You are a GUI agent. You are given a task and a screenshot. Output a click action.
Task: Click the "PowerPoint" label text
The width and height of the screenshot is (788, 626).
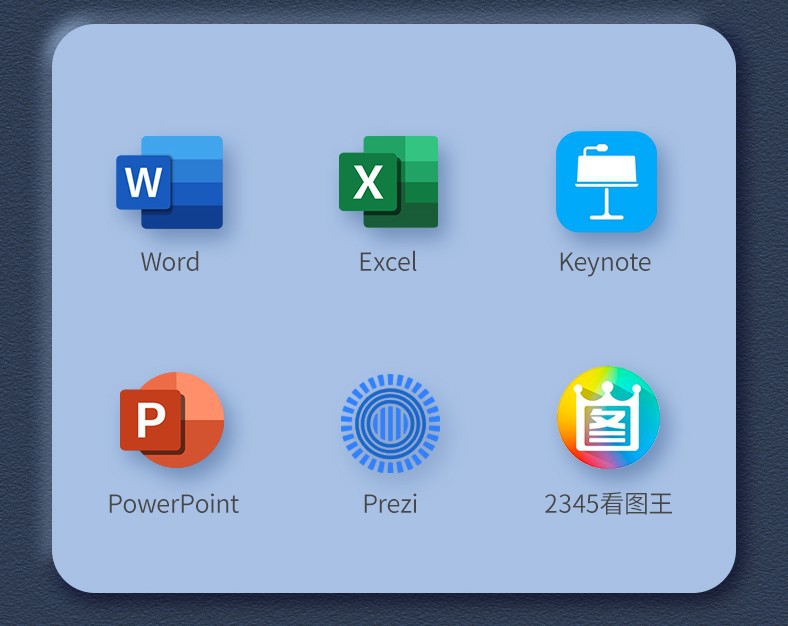(x=173, y=504)
